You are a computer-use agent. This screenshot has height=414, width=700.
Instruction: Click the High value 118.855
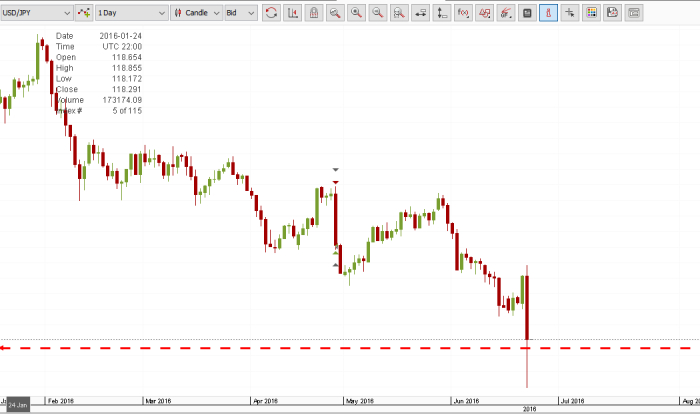tap(127, 68)
